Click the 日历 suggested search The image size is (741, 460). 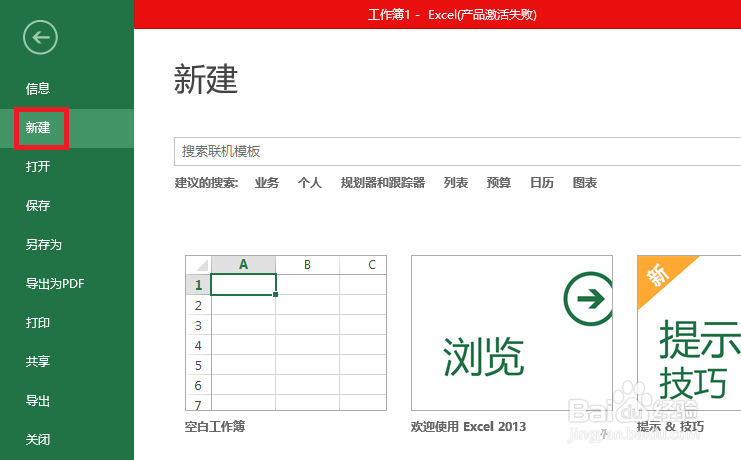(542, 183)
